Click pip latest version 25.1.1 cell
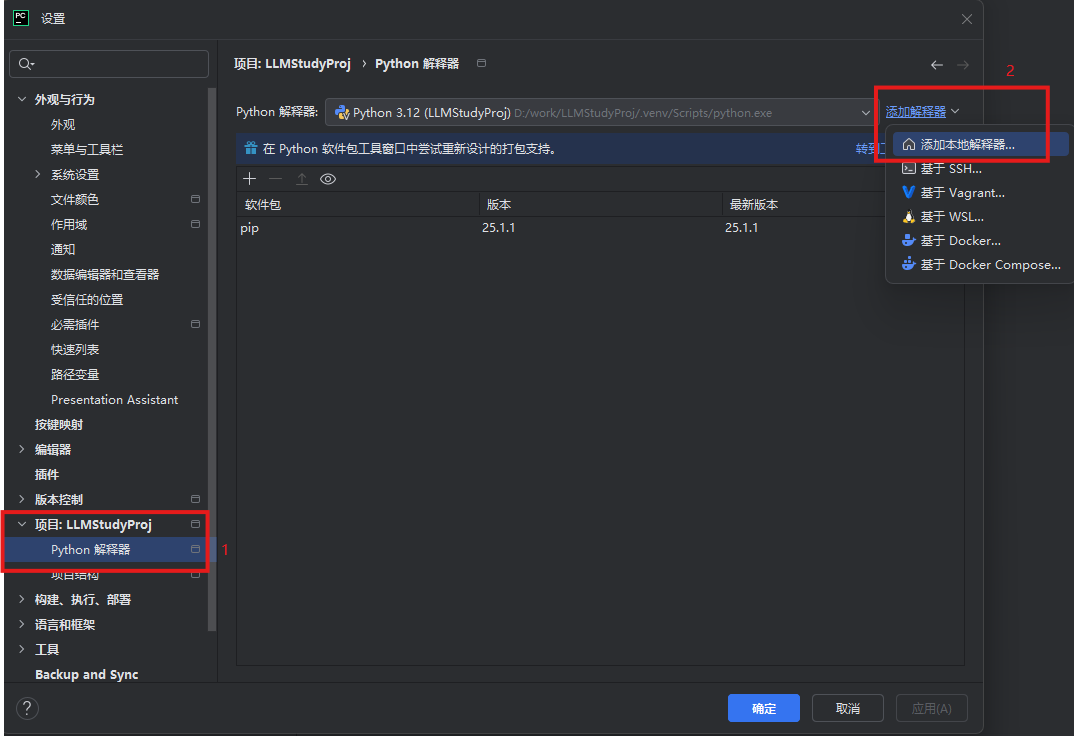This screenshot has height=736, width=1074. [x=742, y=228]
